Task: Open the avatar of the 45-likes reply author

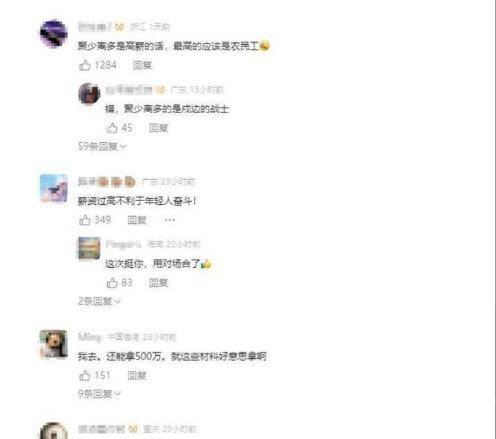Action: [89, 94]
